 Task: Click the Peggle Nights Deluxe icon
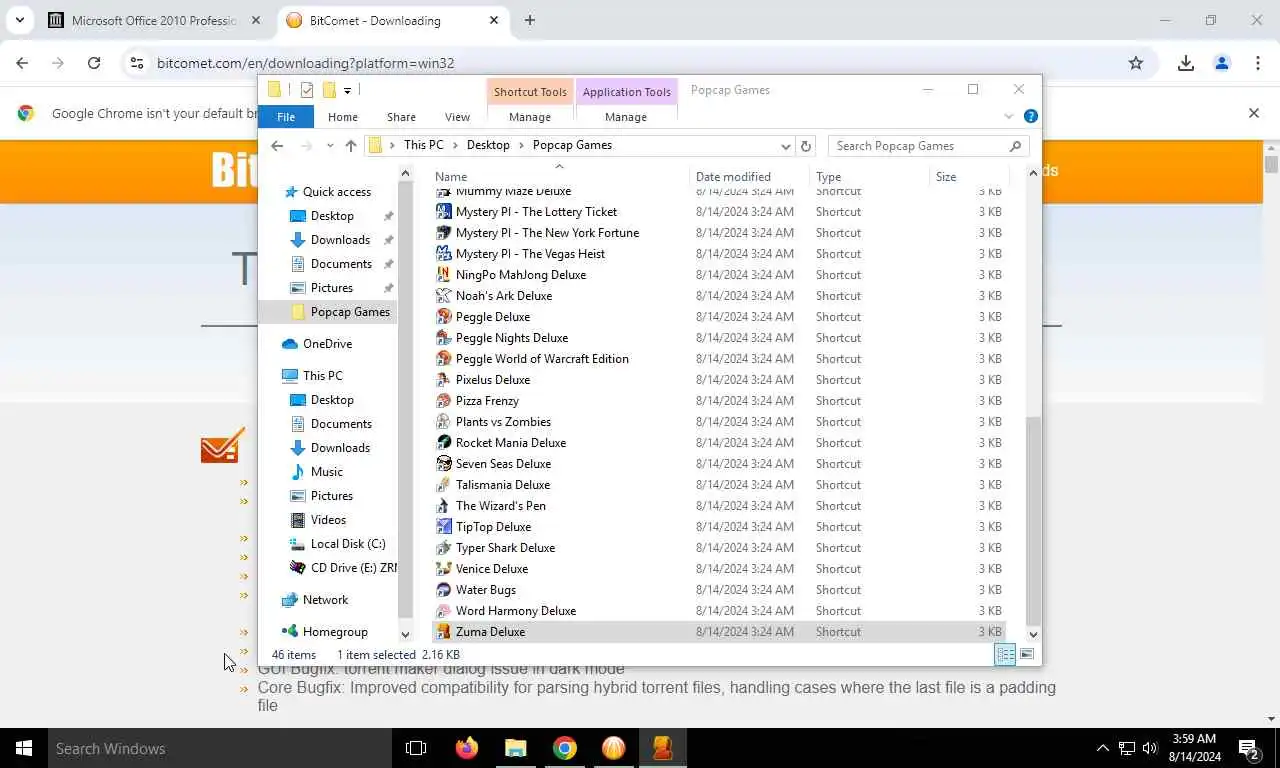444,338
